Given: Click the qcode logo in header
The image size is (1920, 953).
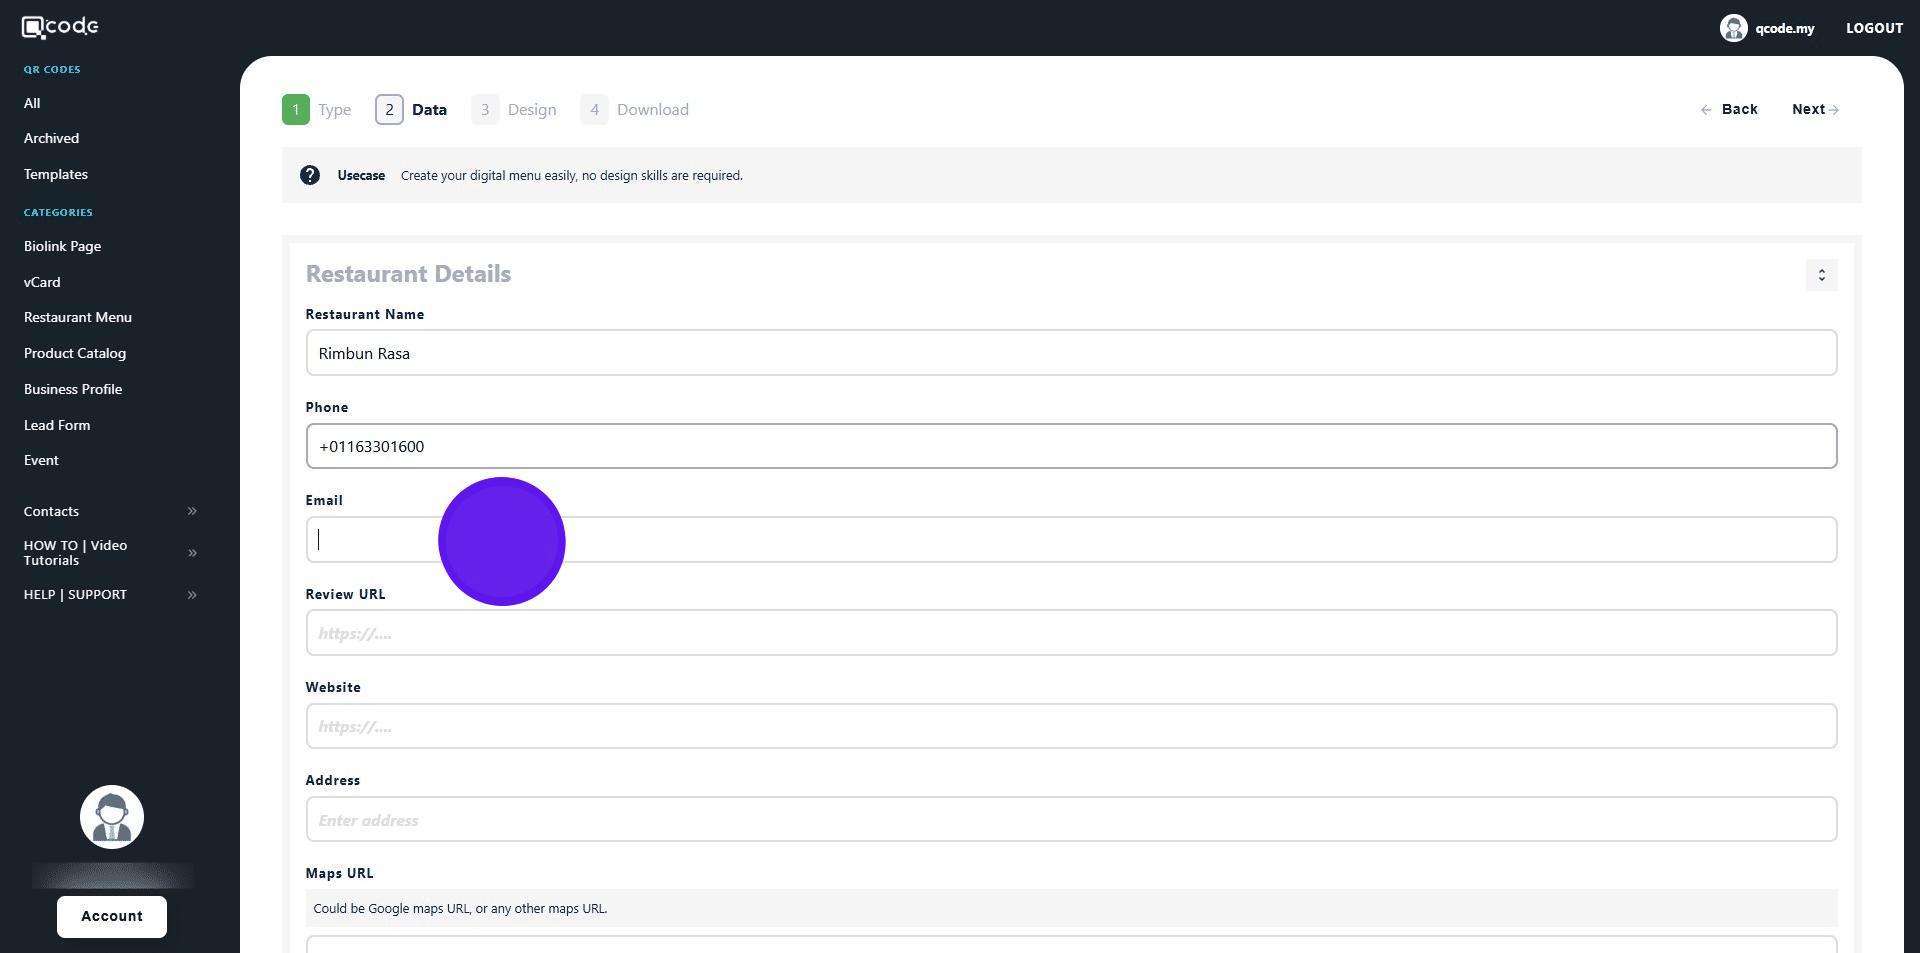Looking at the screenshot, I should click(x=60, y=27).
